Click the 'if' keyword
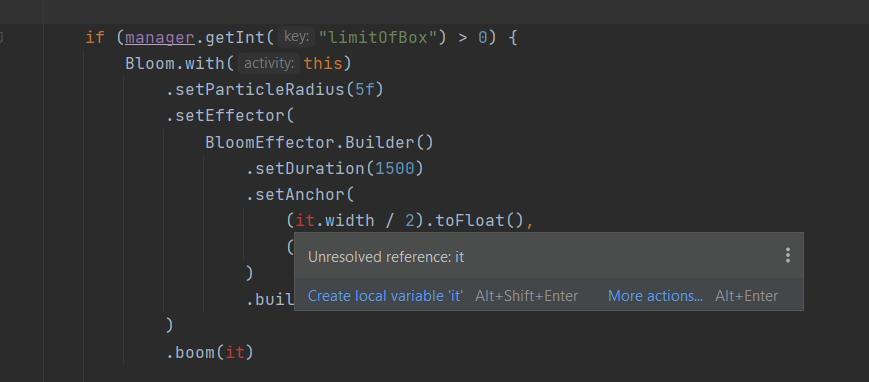The width and height of the screenshot is (869, 382). (95, 38)
